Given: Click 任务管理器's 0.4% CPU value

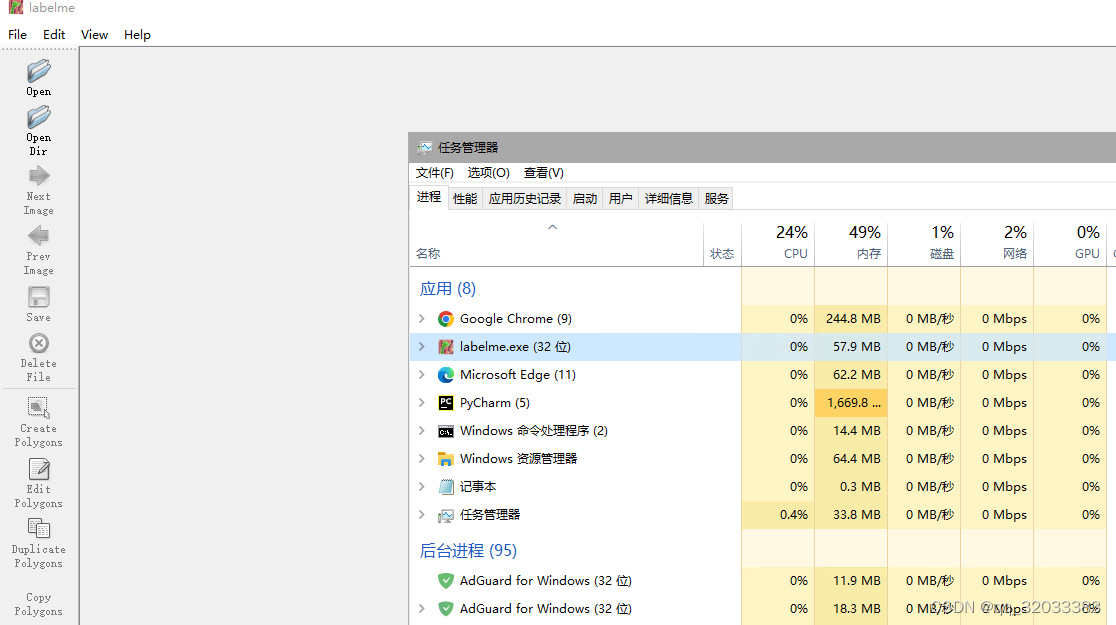Looking at the screenshot, I should [x=794, y=515].
